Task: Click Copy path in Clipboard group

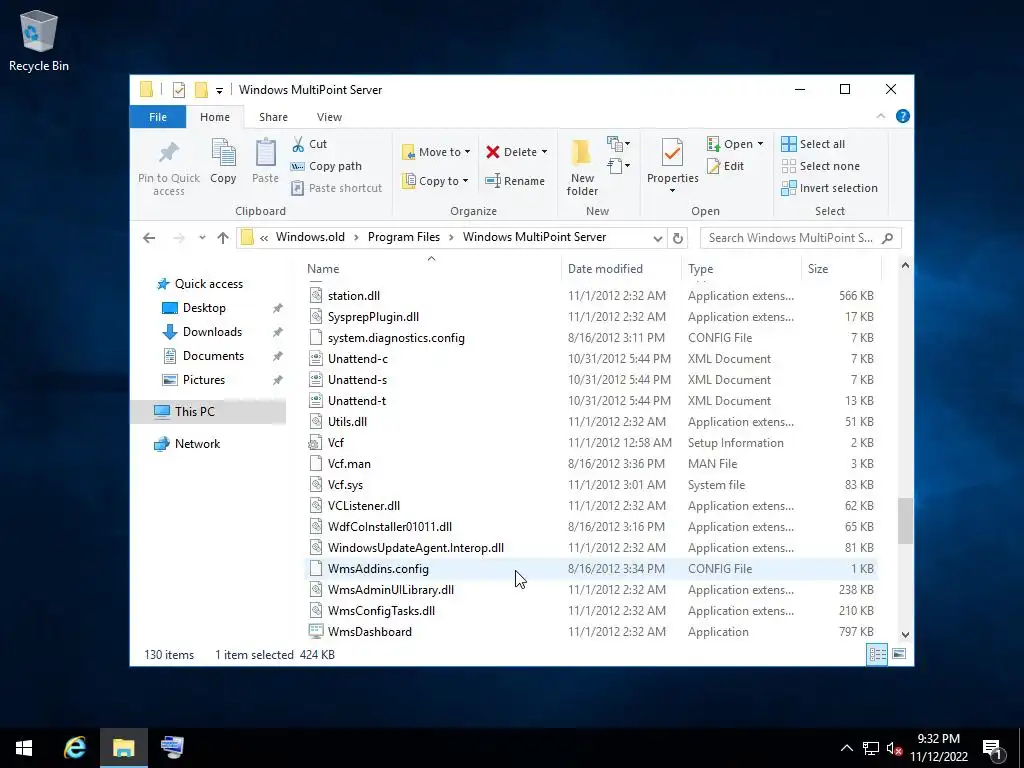Action: click(x=327, y=167)
